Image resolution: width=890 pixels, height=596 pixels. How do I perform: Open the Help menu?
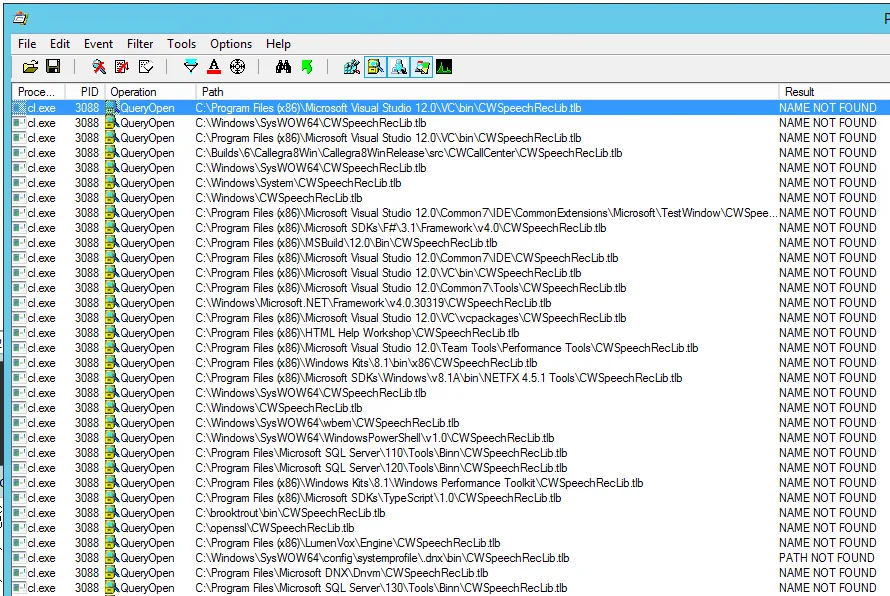click(278, 44)
